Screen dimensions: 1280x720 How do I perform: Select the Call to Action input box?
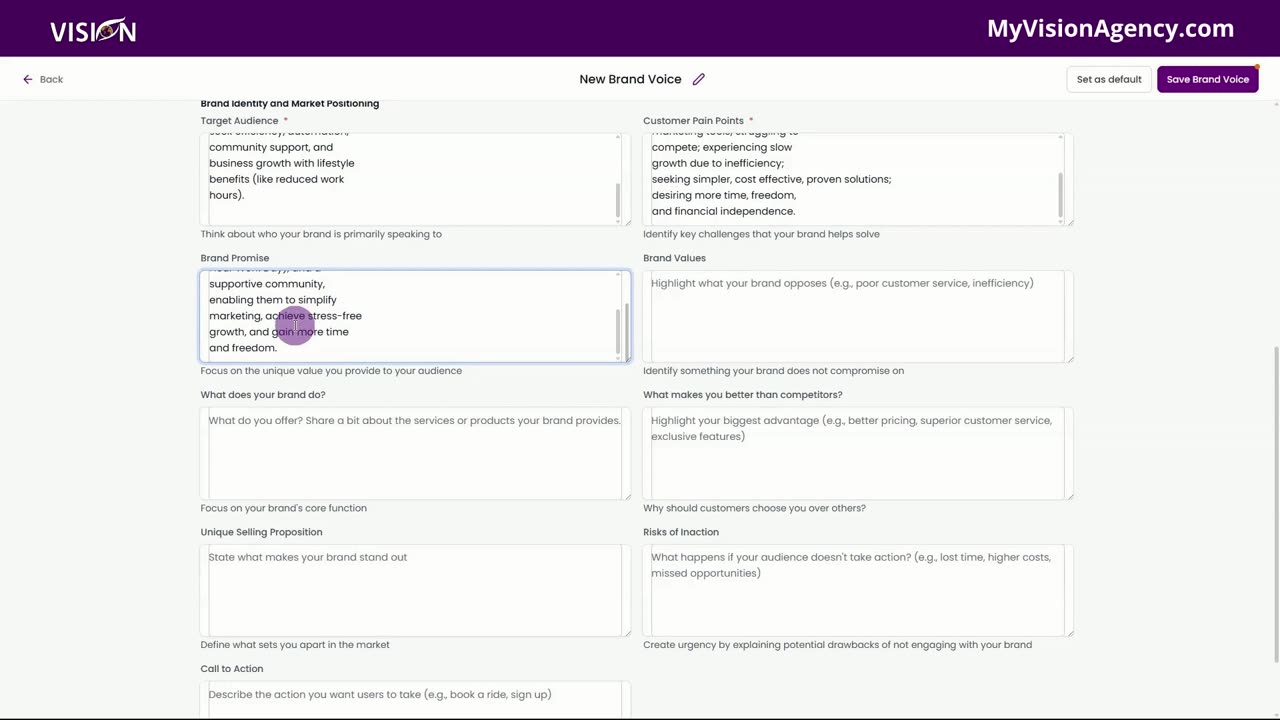click(414, 698)
